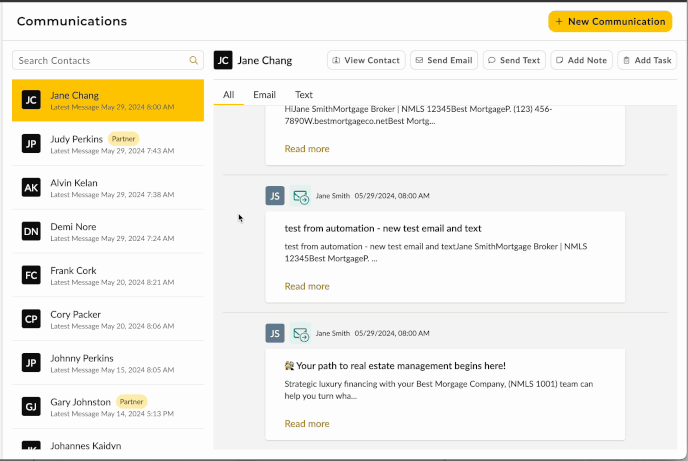
Task: Click sent-email icon on real estate management message
Action: pyautogui.click(x=301, y=334)
